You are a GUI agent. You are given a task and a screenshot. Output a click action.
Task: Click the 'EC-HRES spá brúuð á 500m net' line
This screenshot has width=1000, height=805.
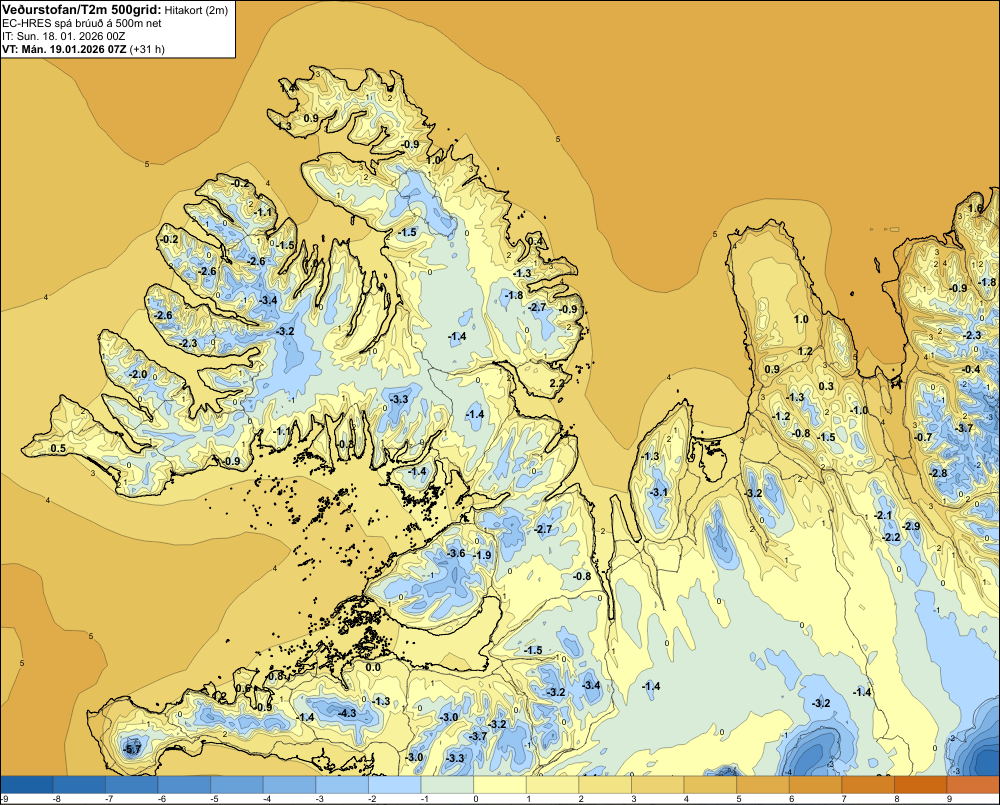click(x=82, y=23)
